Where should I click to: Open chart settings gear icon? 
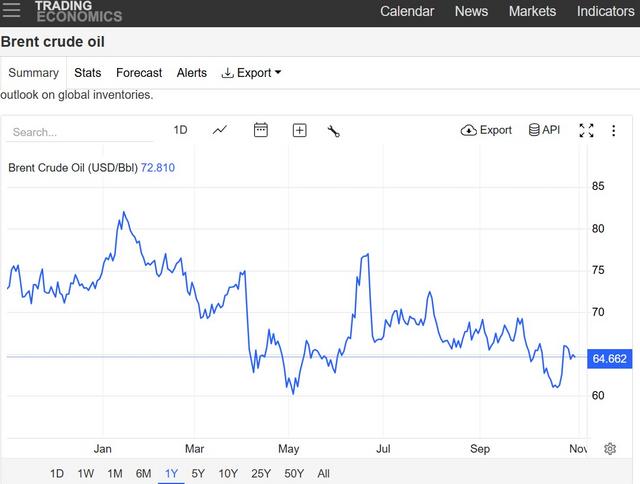pos(610,449)
